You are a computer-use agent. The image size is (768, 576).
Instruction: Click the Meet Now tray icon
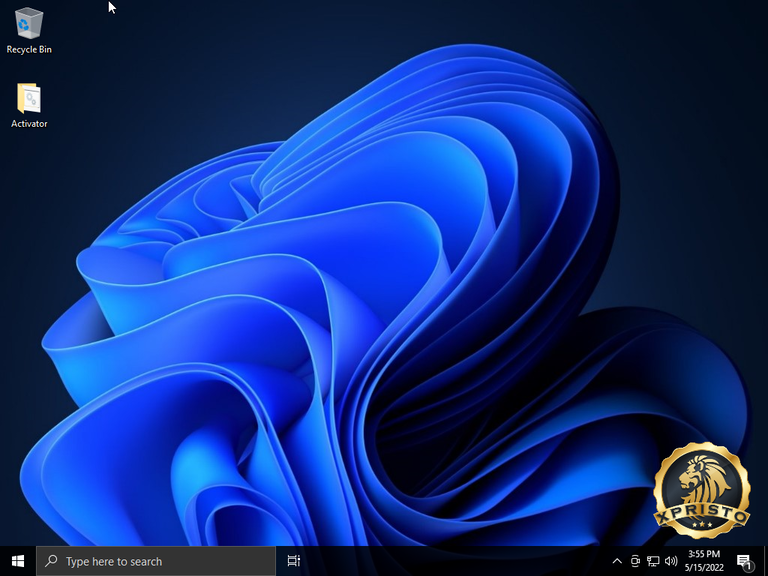click(635, 561)
